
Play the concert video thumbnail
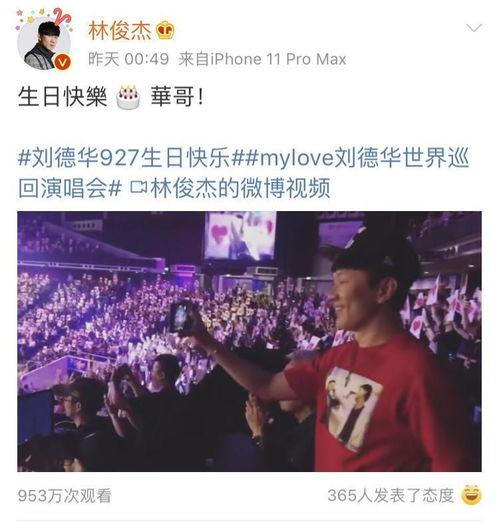point(249,341)
